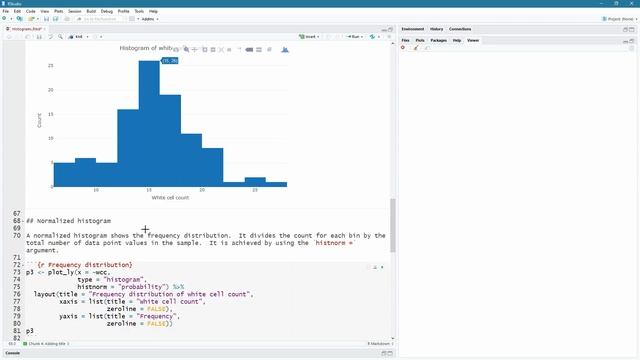Open the chunk navigator in the status bar

(x=46, y=344)
